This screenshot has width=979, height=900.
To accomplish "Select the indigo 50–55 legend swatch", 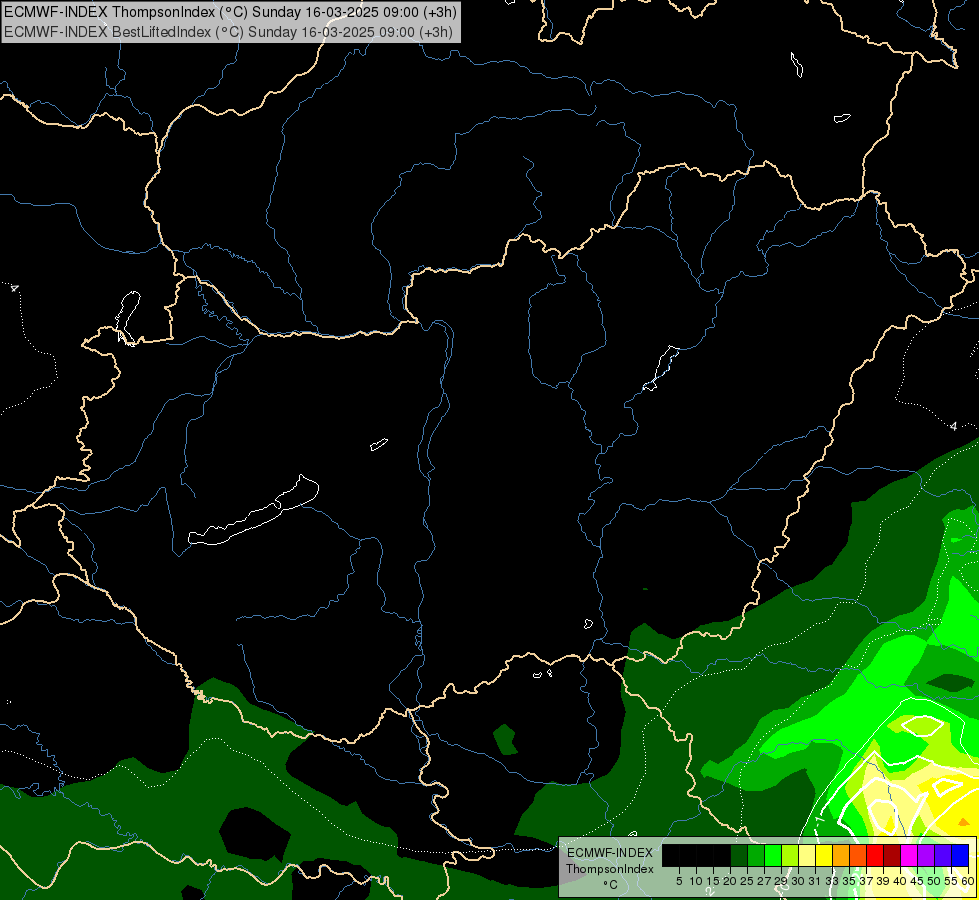I will click(943, 855).
